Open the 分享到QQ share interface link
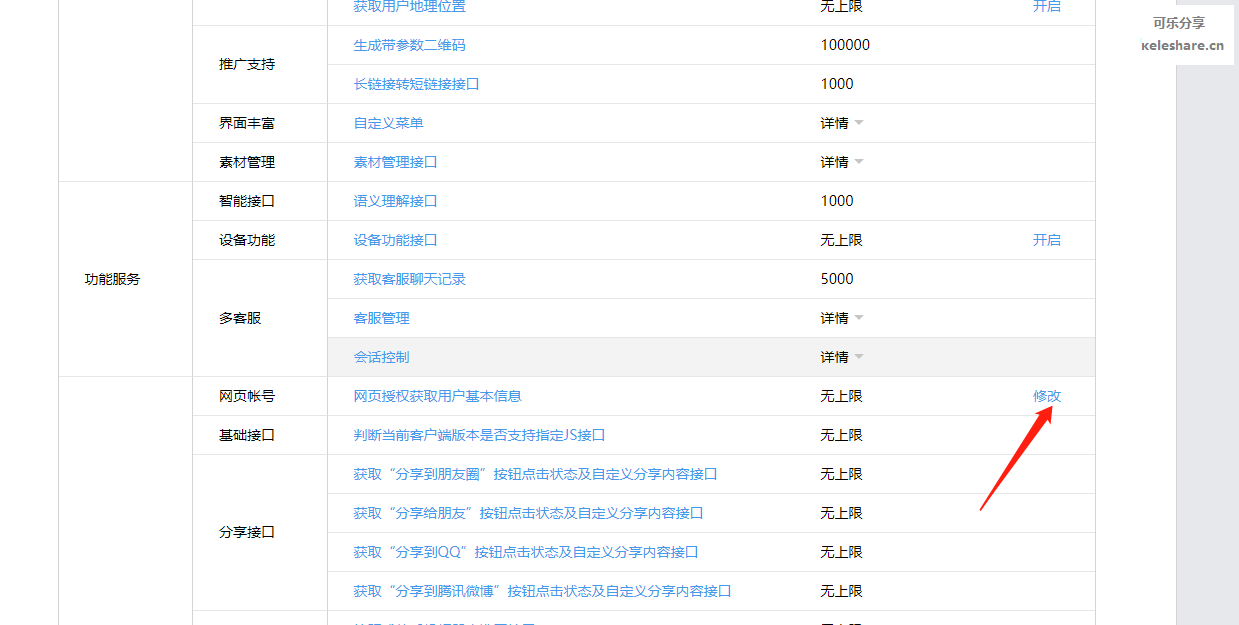 click(525, 552)
